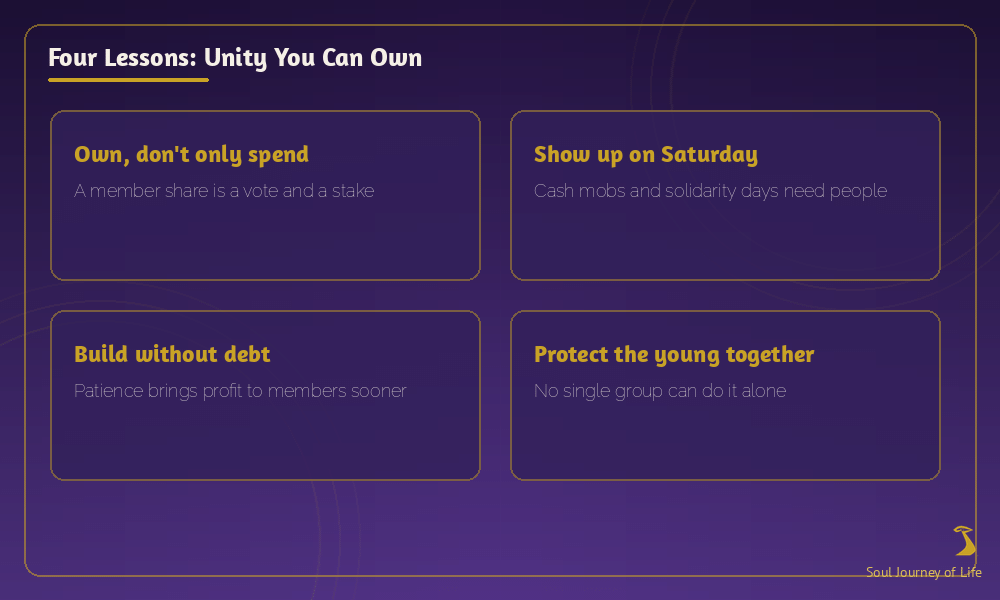Click the 'Soul Journey of Life' footer text
1000x600 pixels.
(x=923, y=572)
